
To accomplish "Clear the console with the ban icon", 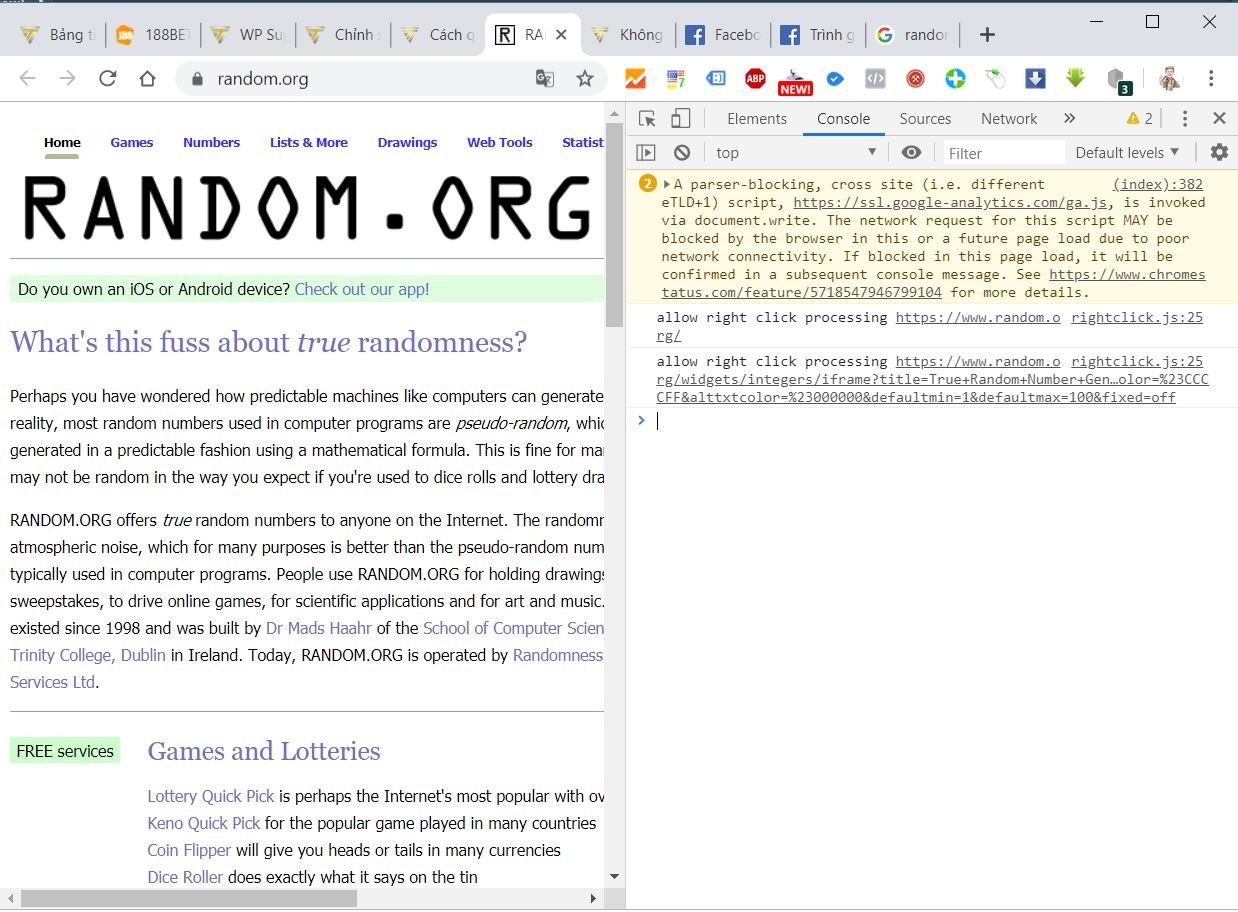I will [x=682, y=153].
